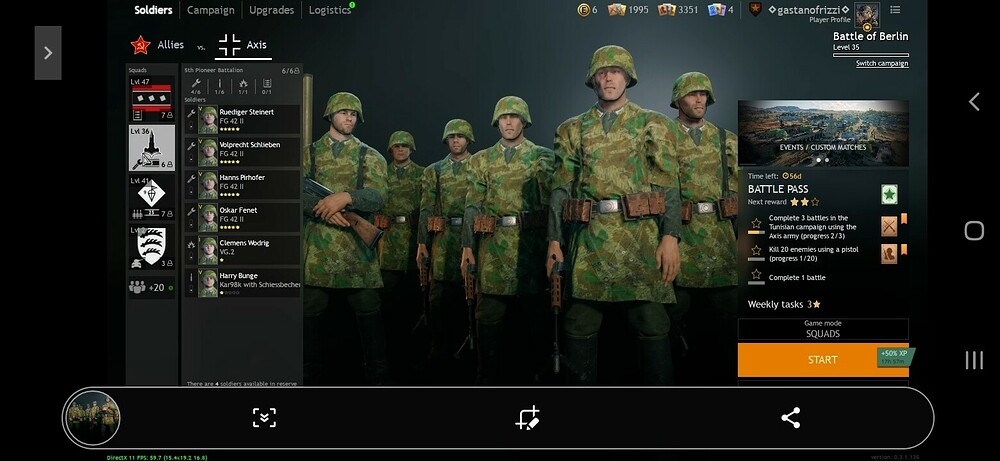The height and width of the screenshot is (461, 1000).
Task: Open the Battle Pass green star reward
Action: pyautogui.click(x=889, y=194)
